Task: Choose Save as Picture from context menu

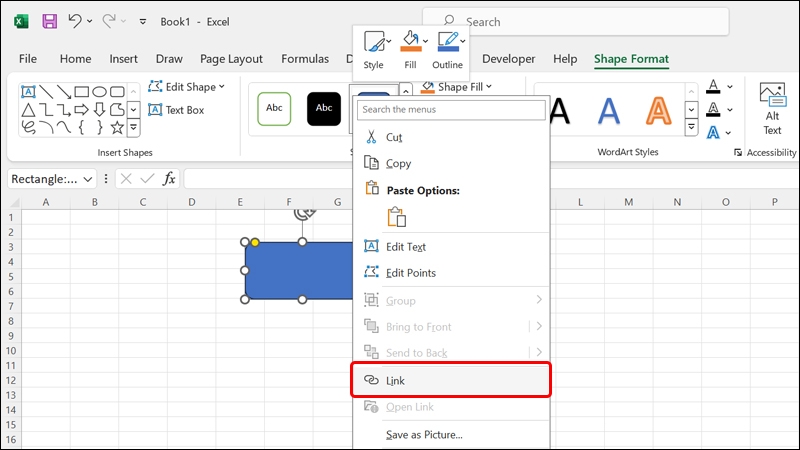Action: point(452,435)
